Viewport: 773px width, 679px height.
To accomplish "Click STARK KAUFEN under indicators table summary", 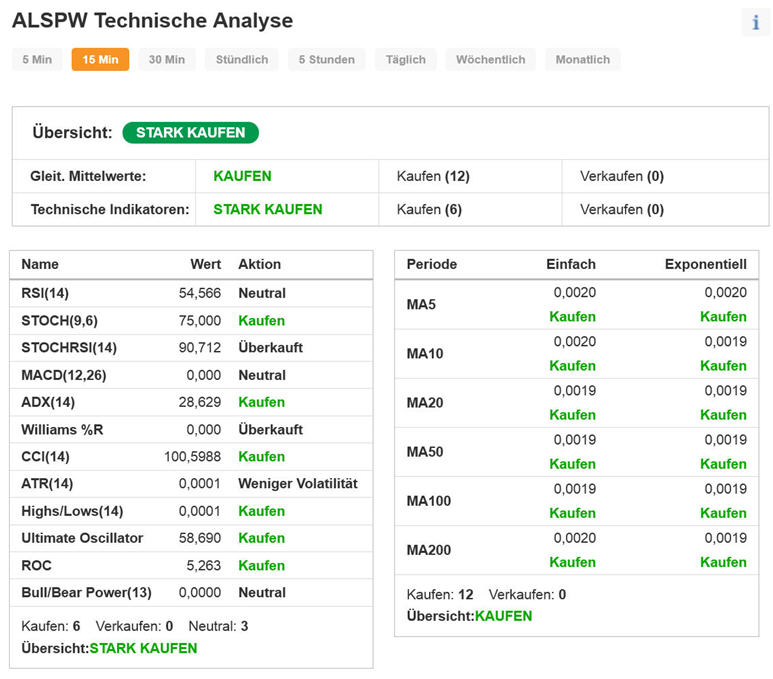I will (x=143, y=648).
